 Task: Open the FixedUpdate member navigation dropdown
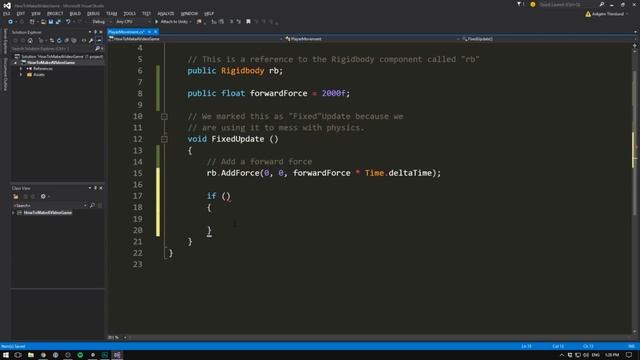pyautogui.click(x=548, y=39)
